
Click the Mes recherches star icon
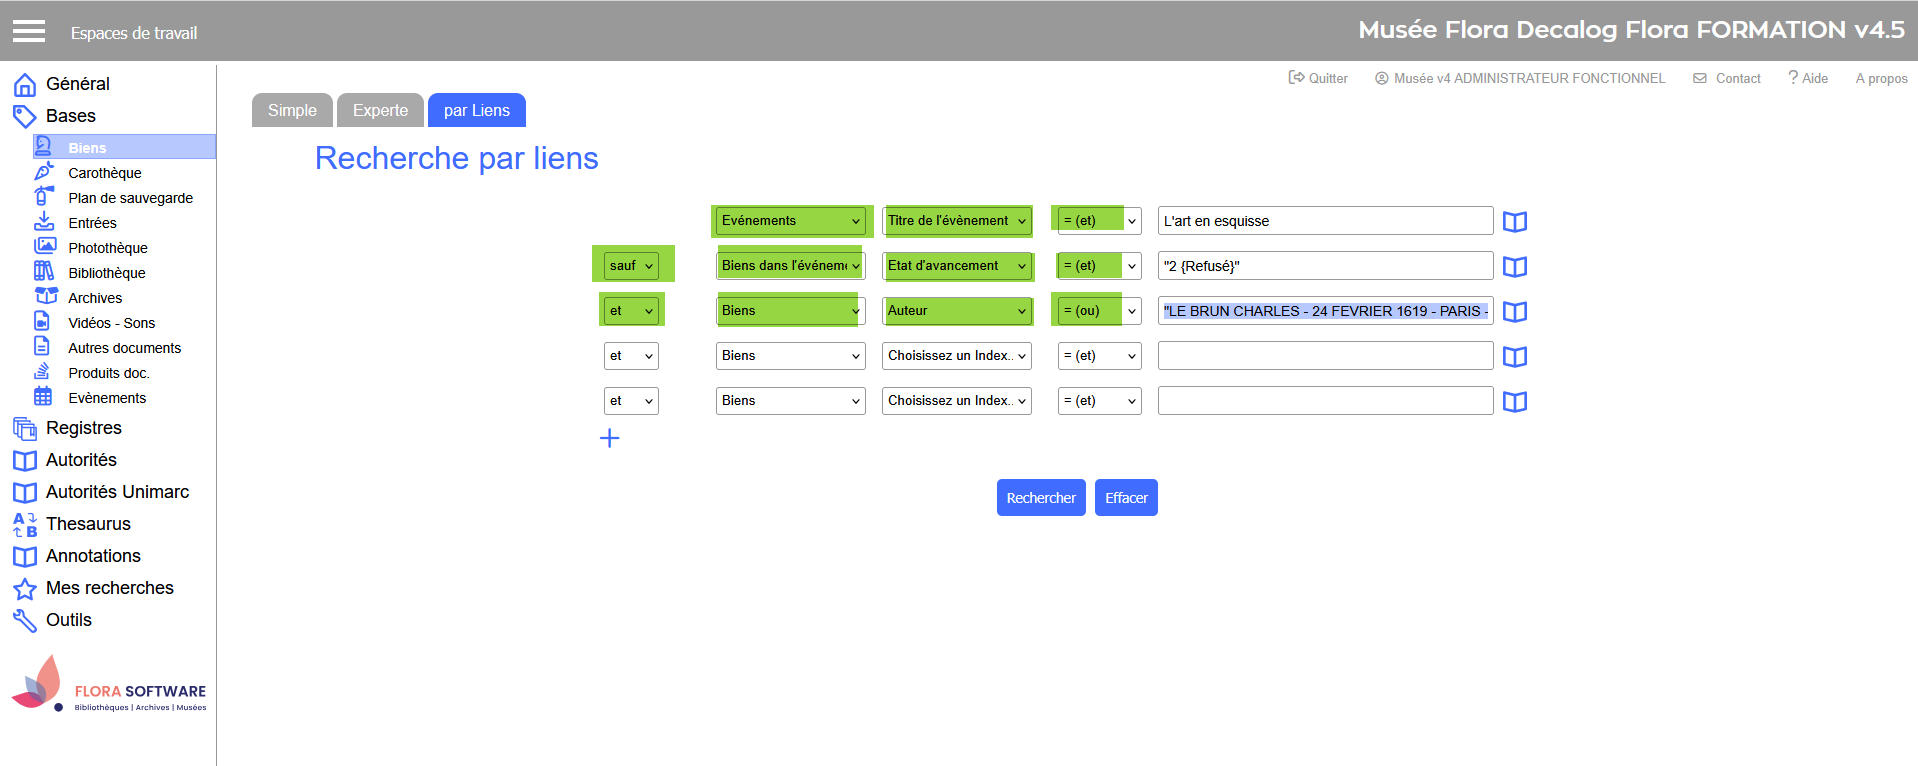[25, 589]
